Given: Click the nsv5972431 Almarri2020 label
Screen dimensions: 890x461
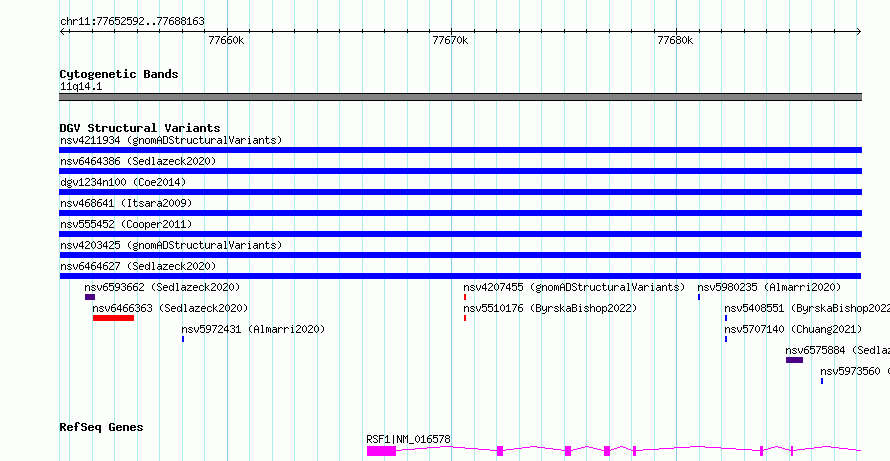Looking at the screenshot, I should tap(253, 329).
